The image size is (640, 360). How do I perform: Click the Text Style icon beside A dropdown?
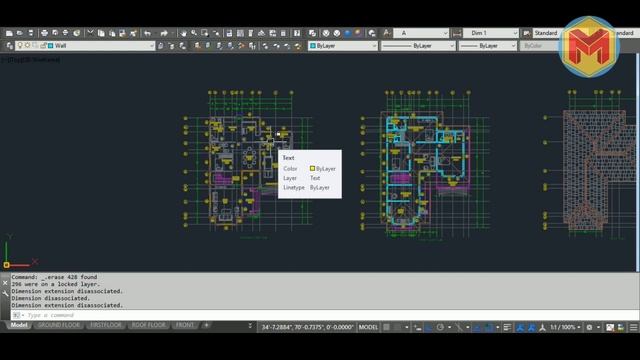pos(386,33)
